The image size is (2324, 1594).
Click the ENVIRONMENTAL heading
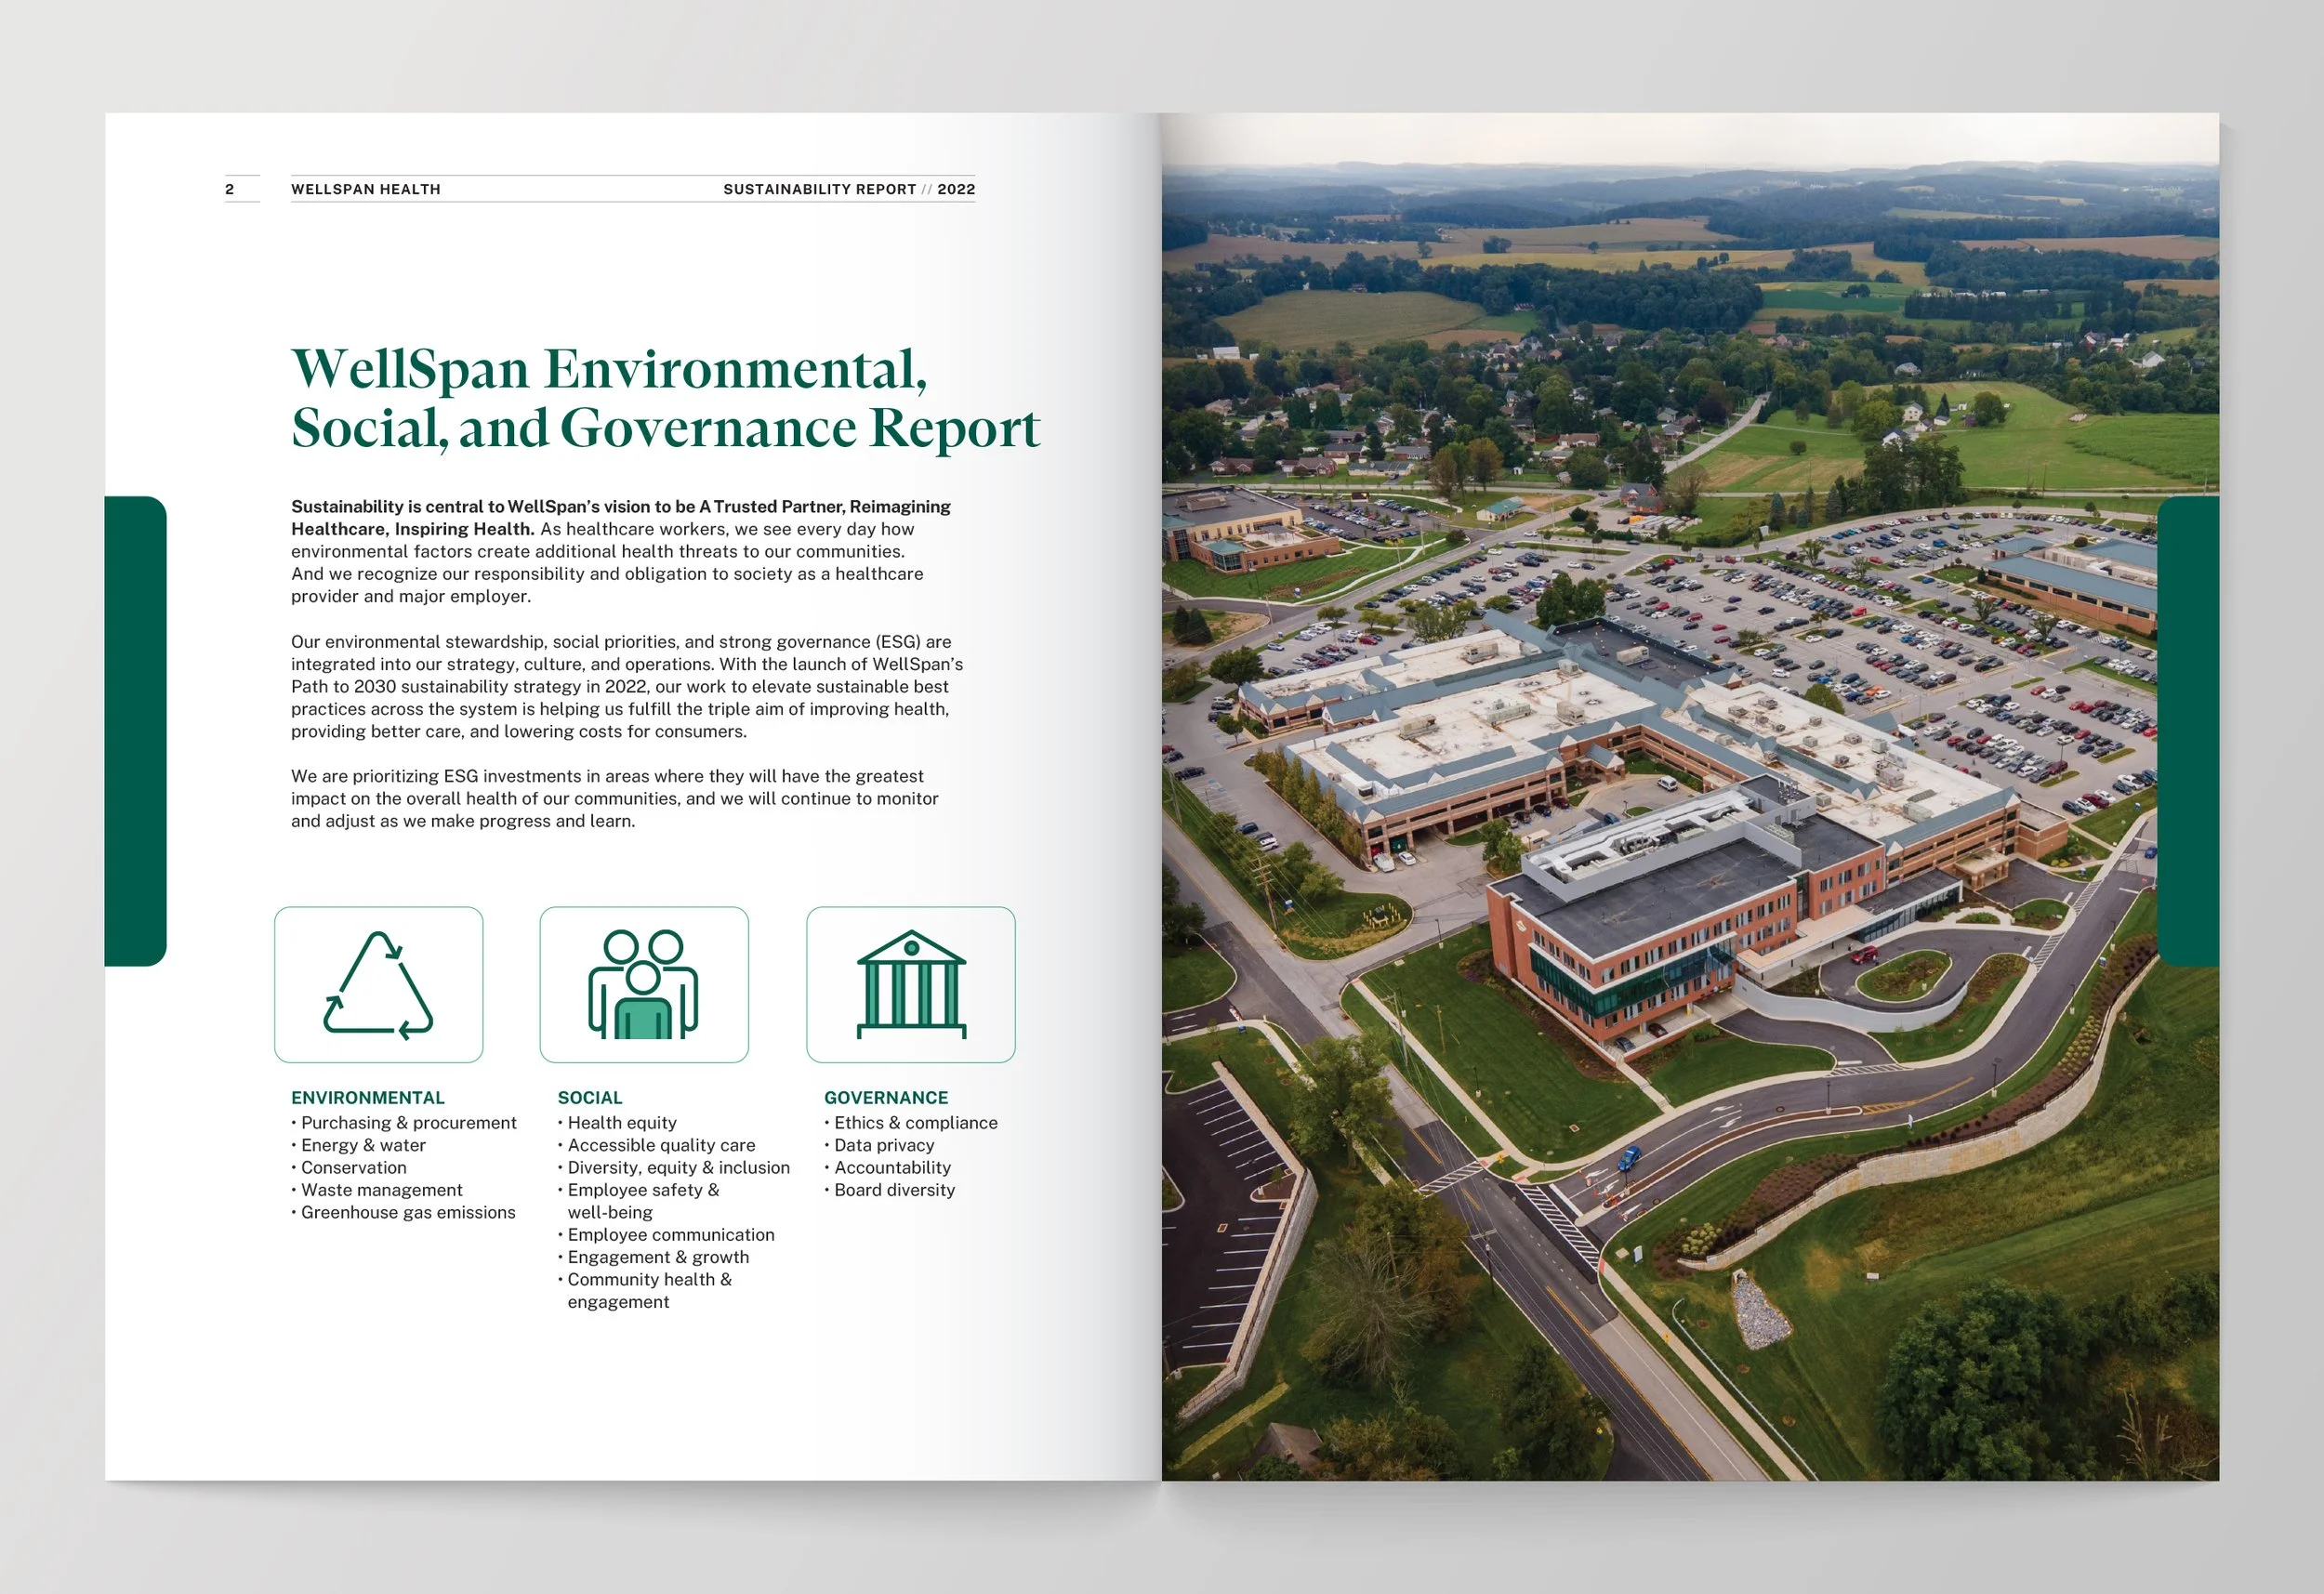367,1097
